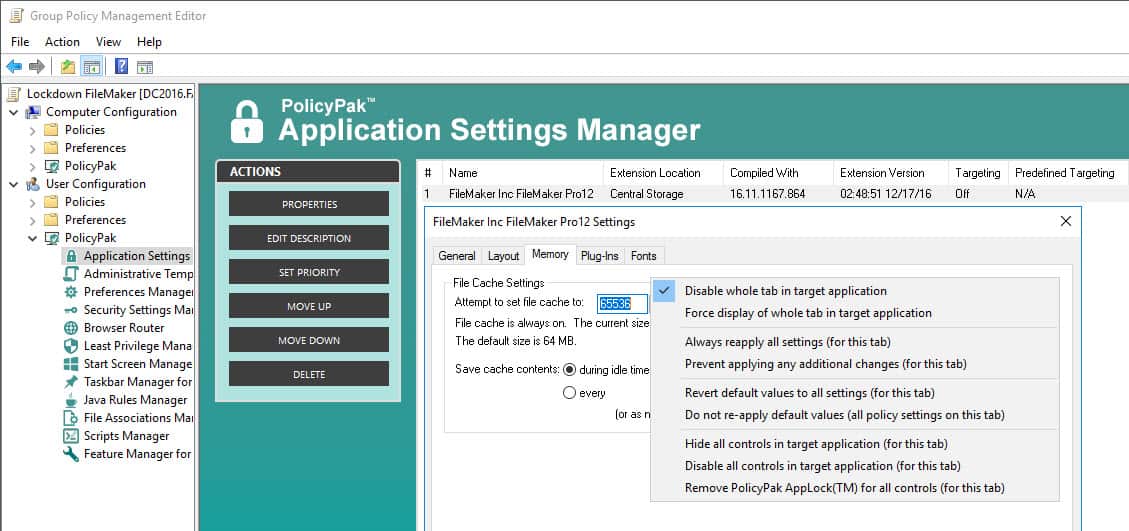The image size is (1129, 531).
Task: Click the Show/Hide Action Pane toolbar icon
Action: pos(145,67)
